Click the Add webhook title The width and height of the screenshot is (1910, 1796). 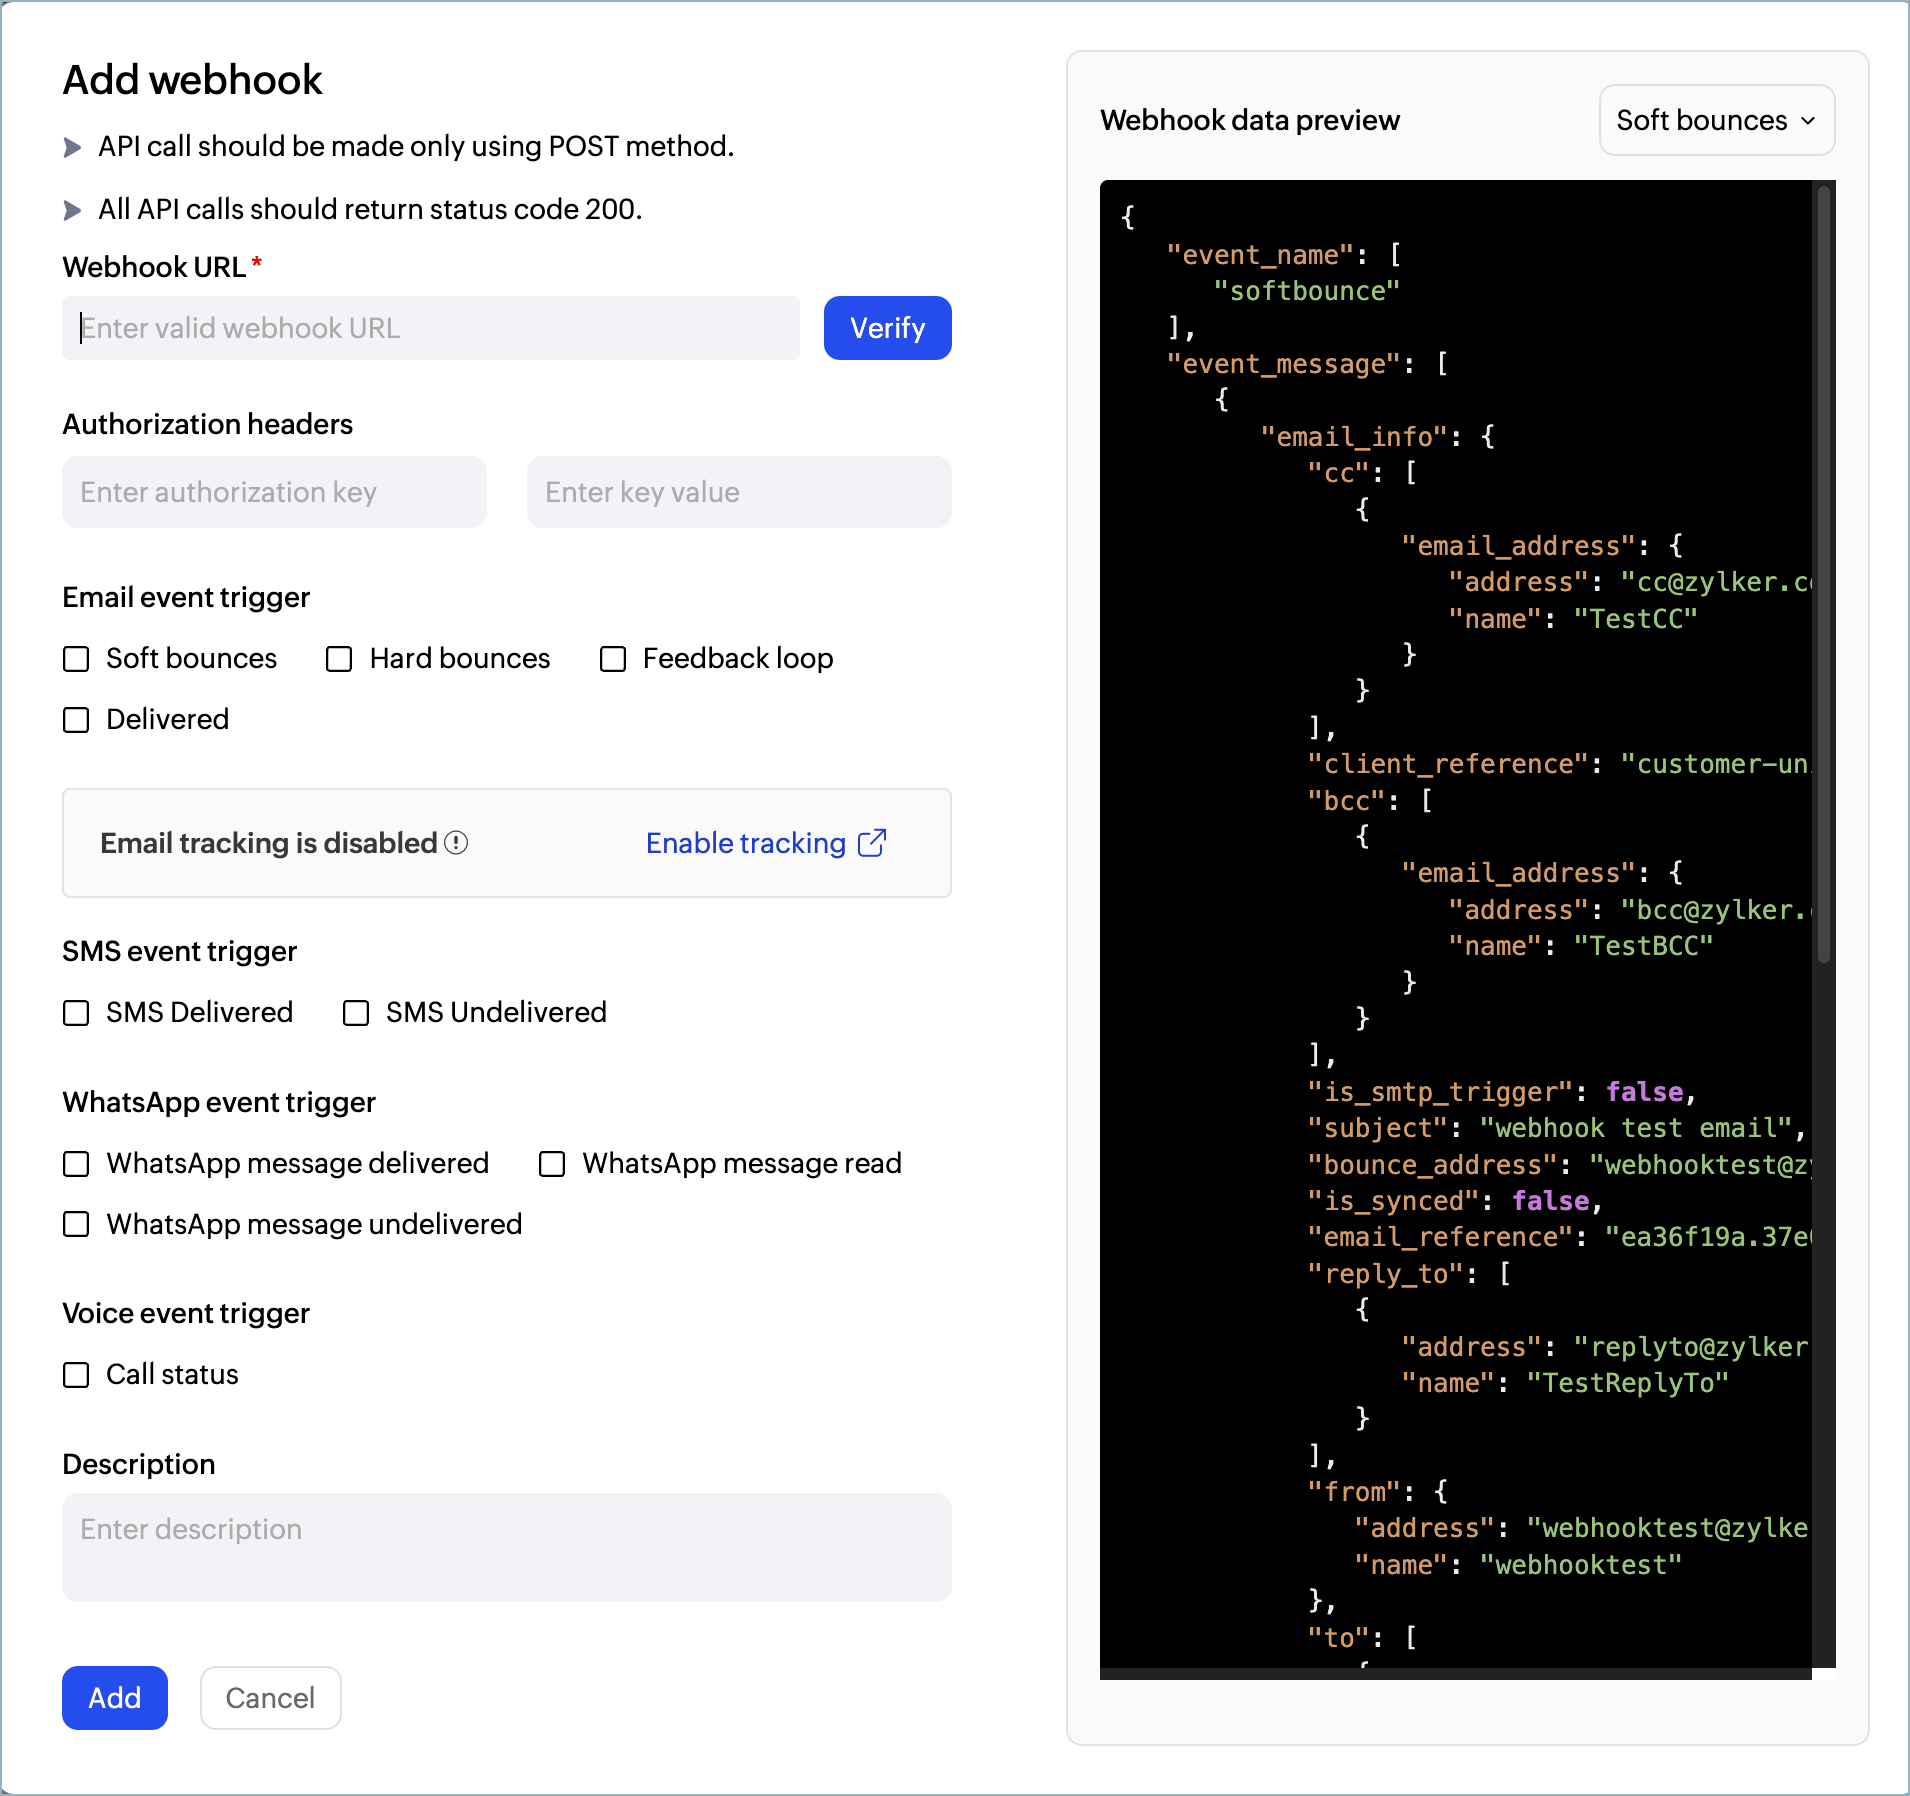(x=193, y=80)
